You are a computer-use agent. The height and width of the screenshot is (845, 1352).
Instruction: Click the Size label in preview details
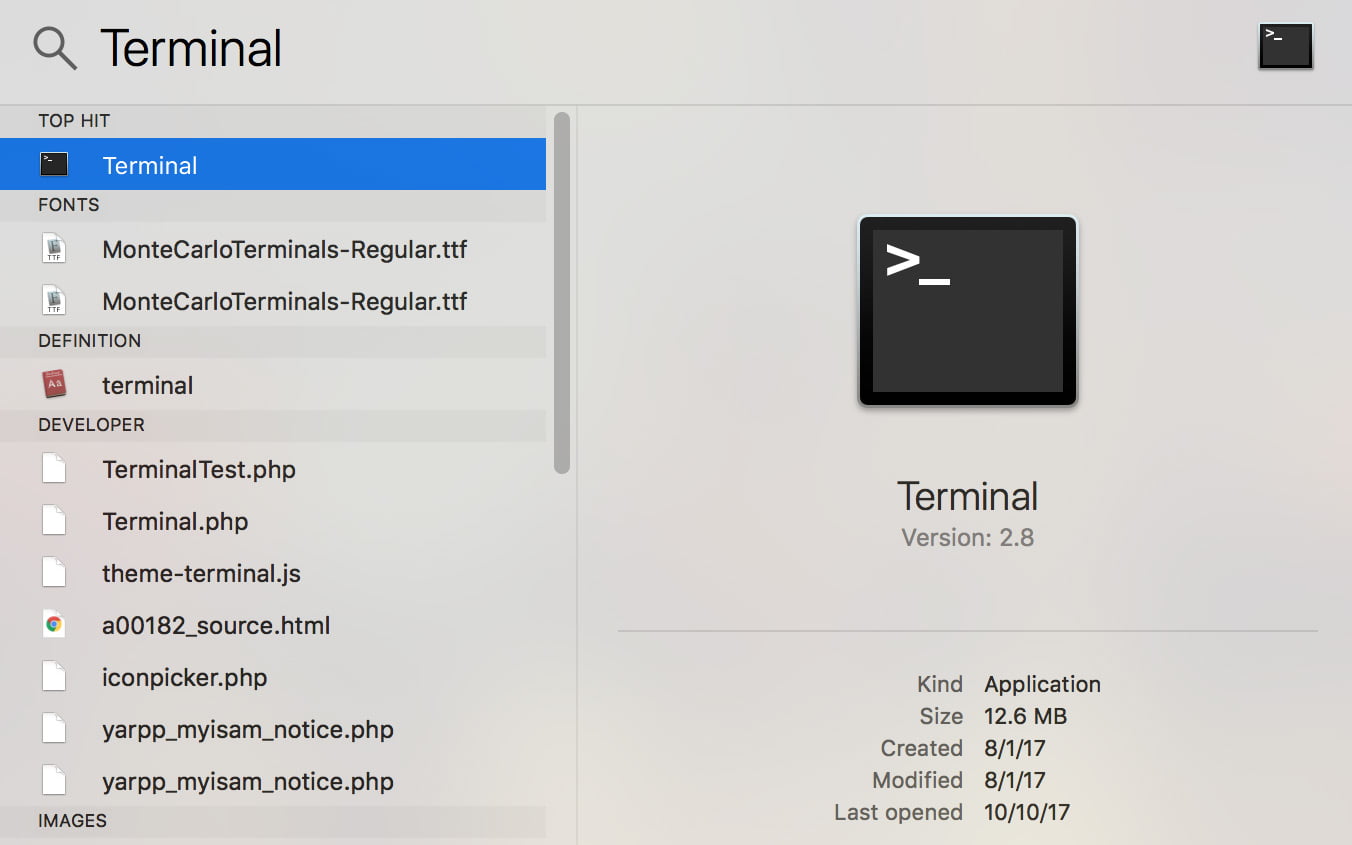[x=941, y=716]
